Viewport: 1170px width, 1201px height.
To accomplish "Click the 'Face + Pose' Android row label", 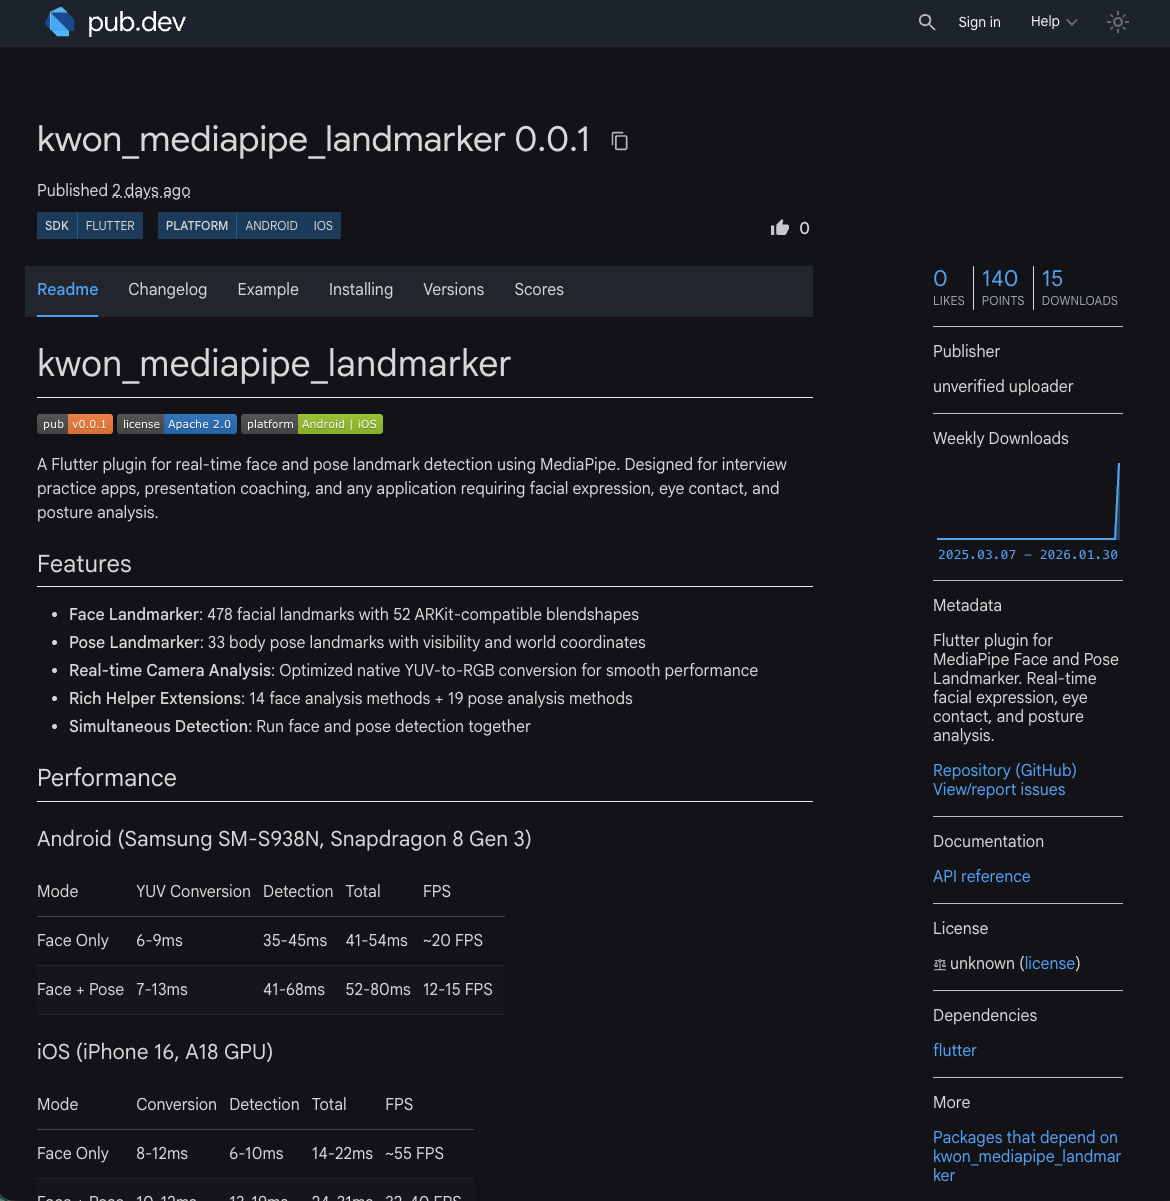I will [80, 989].
